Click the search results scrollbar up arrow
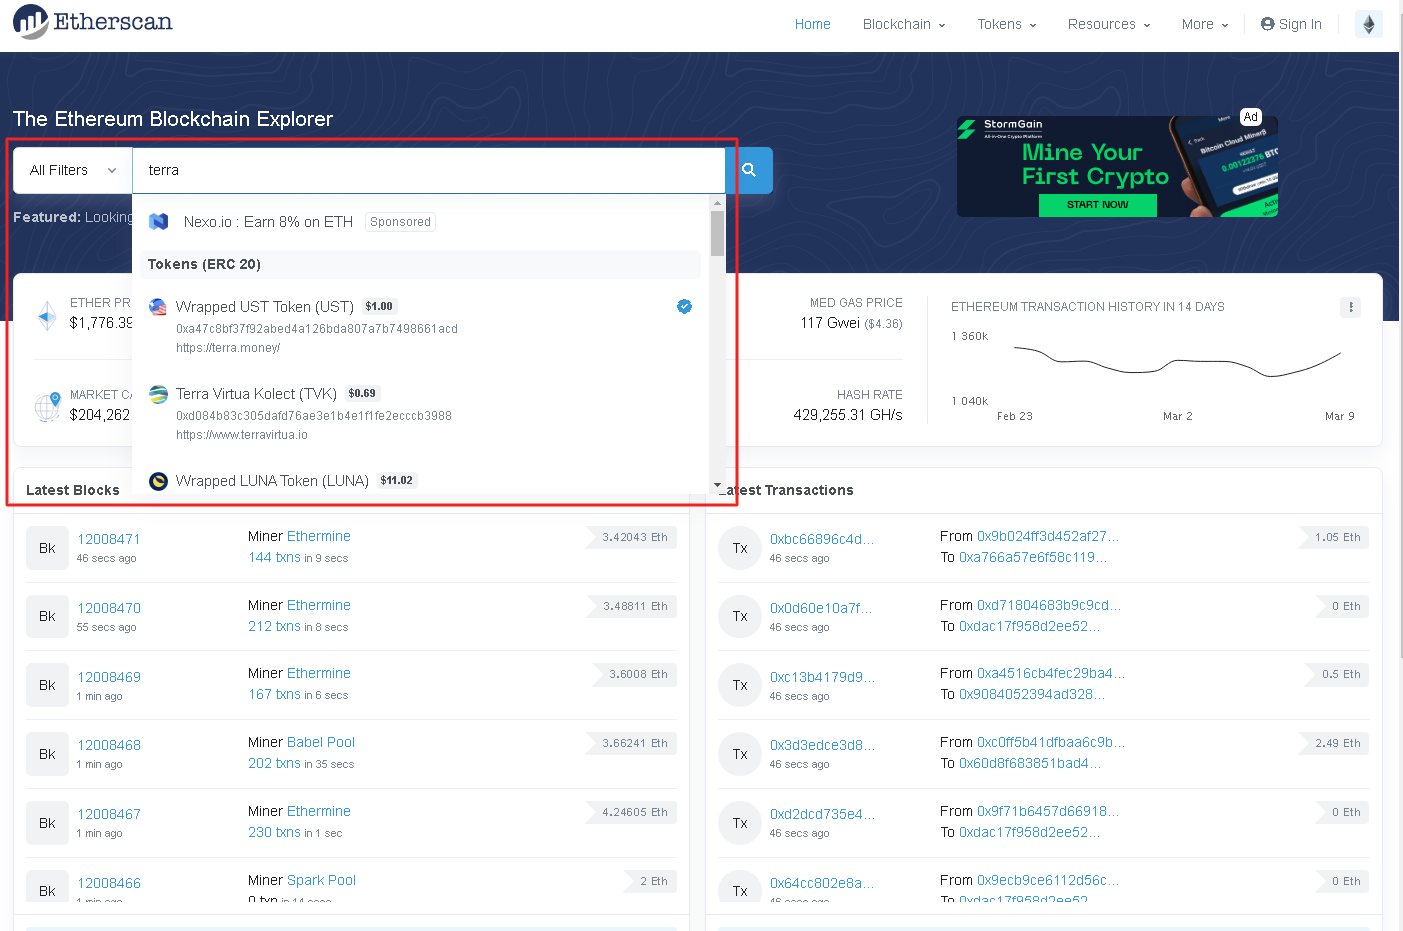1403x931 pixels. click(717, 202)
